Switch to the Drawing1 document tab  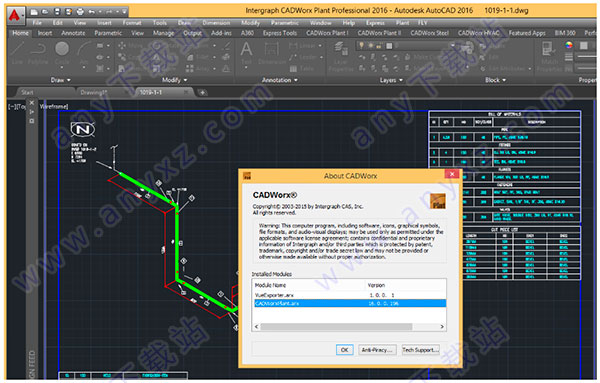[x=94, y=92]
